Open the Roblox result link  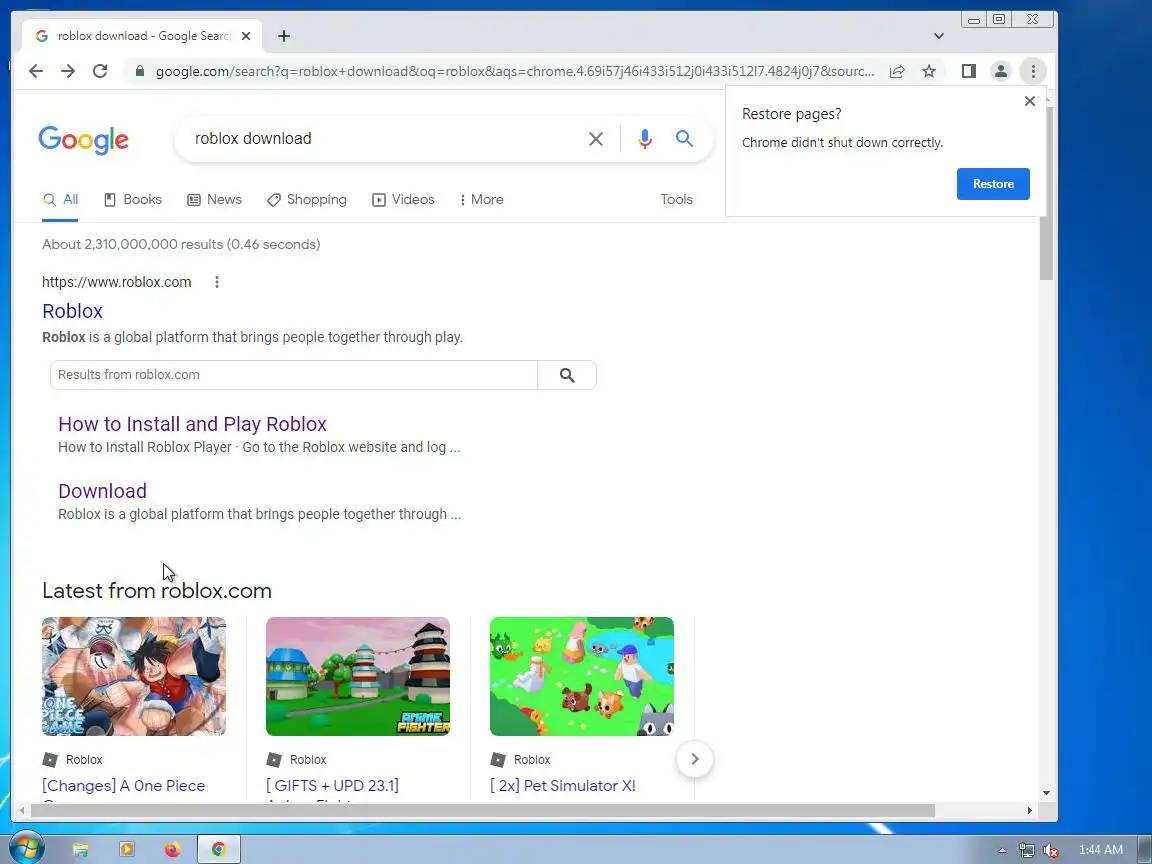pos(72,312)
